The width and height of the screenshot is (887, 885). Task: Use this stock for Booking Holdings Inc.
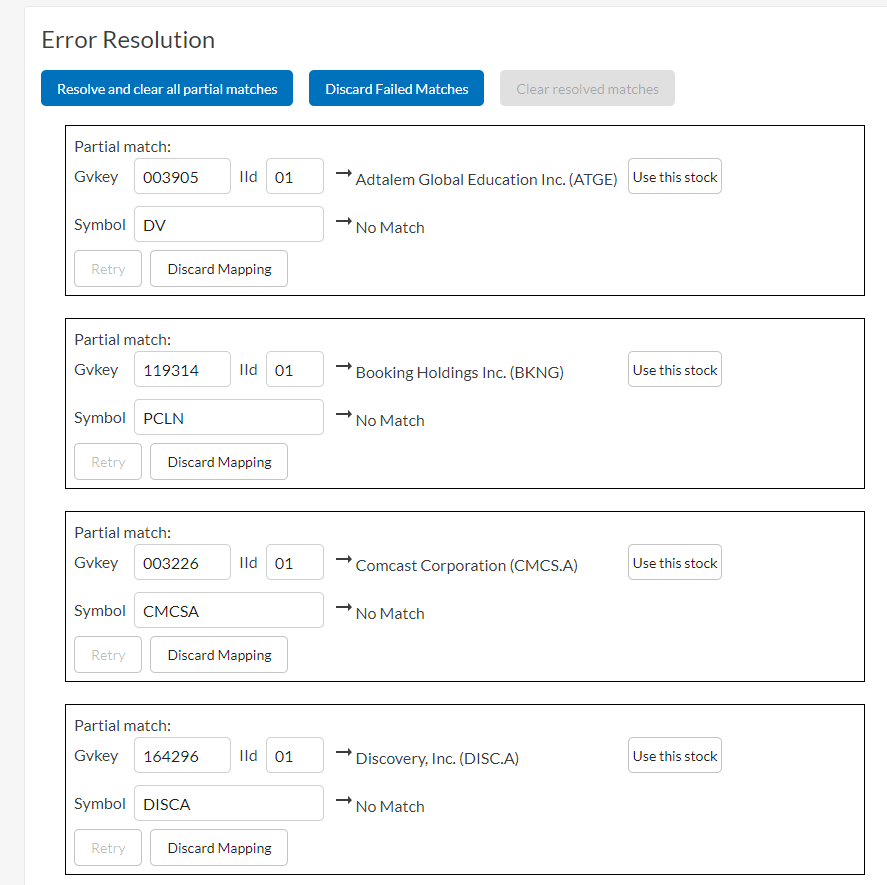click(x=675, y=370)
